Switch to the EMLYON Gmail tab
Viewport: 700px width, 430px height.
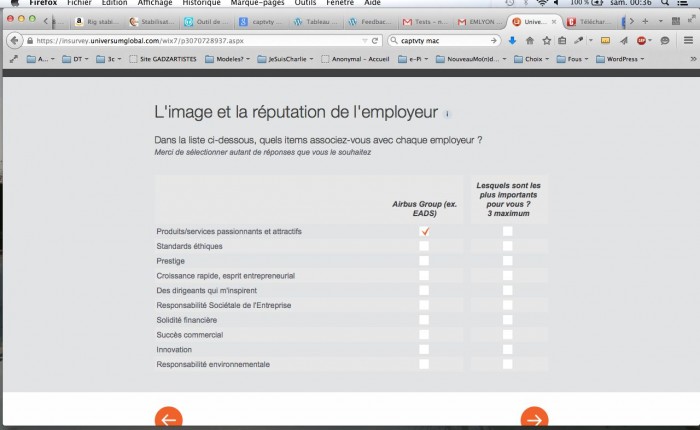pos(480,21)
